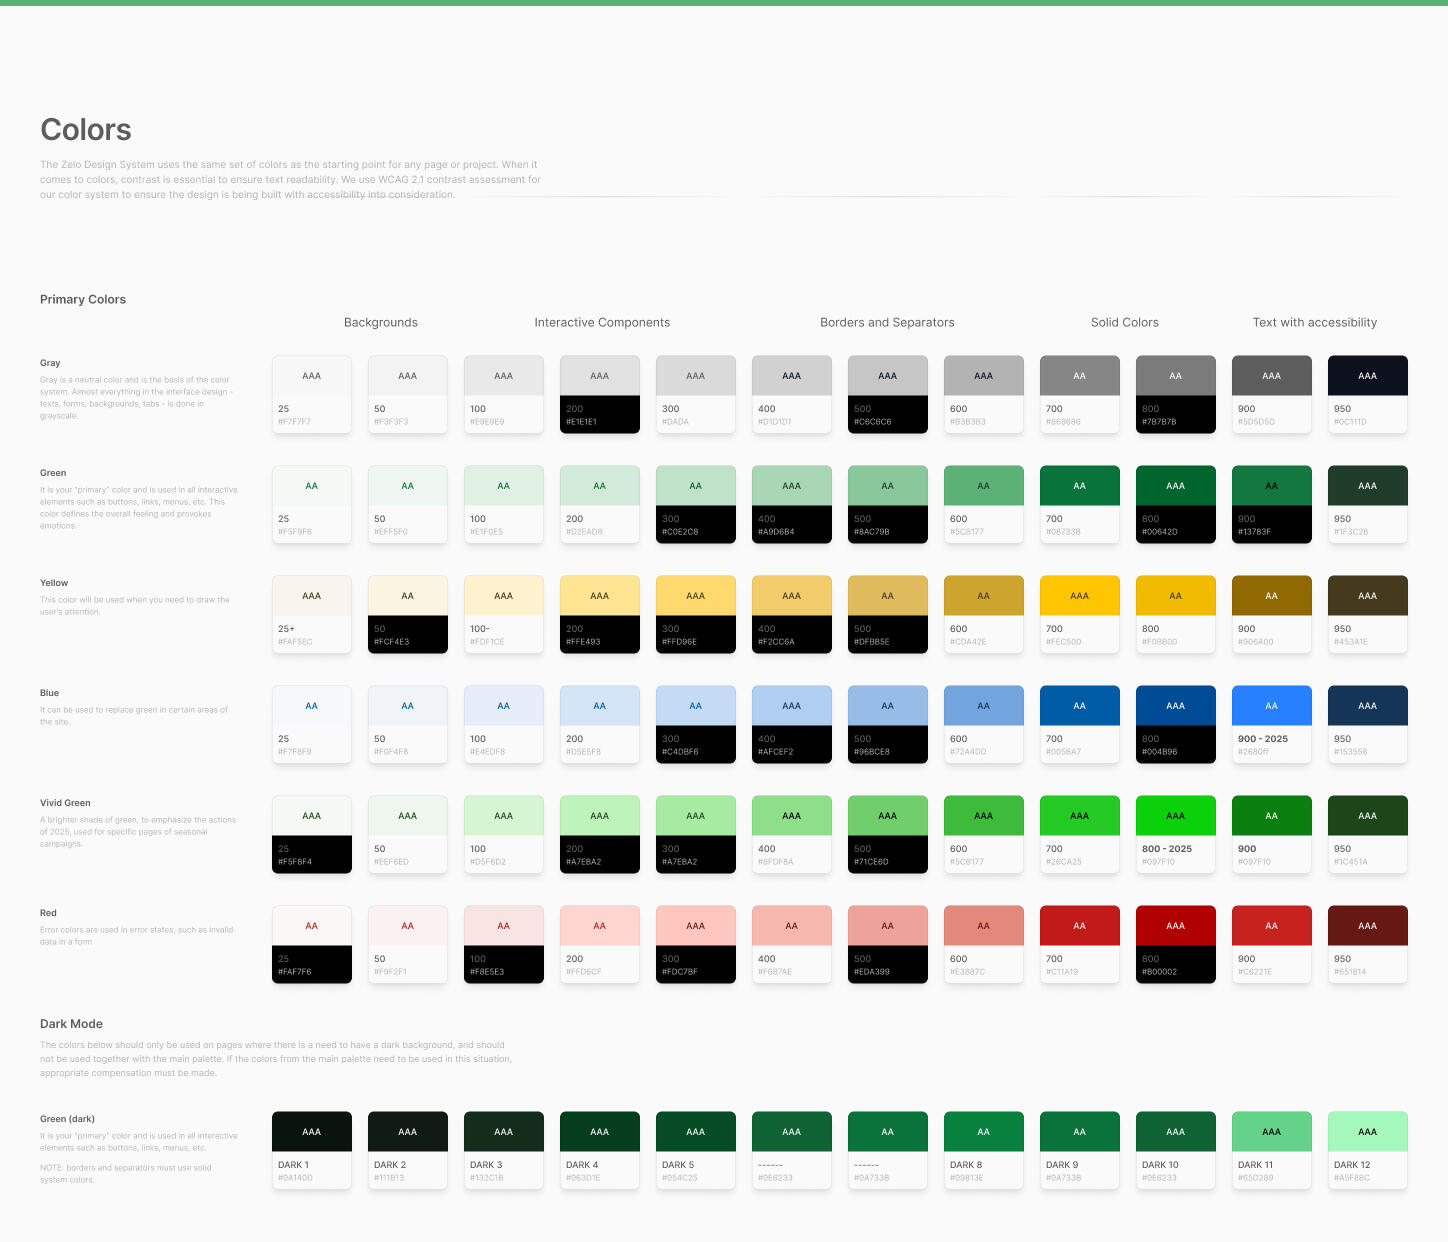Click the Red 950 maroon swatch
The height and width of the screenshot is (1242, 1448).
[x=1368, y=944]
